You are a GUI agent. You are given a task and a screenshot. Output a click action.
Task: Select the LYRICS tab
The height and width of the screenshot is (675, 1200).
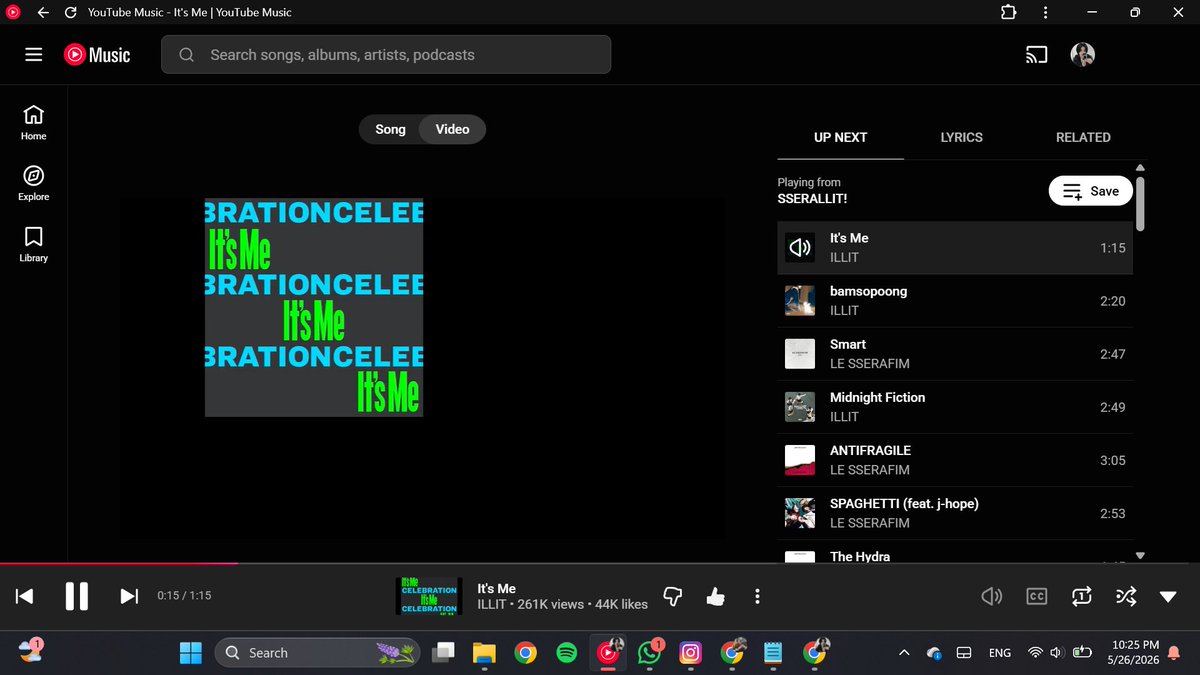click(x=961, y=137)
